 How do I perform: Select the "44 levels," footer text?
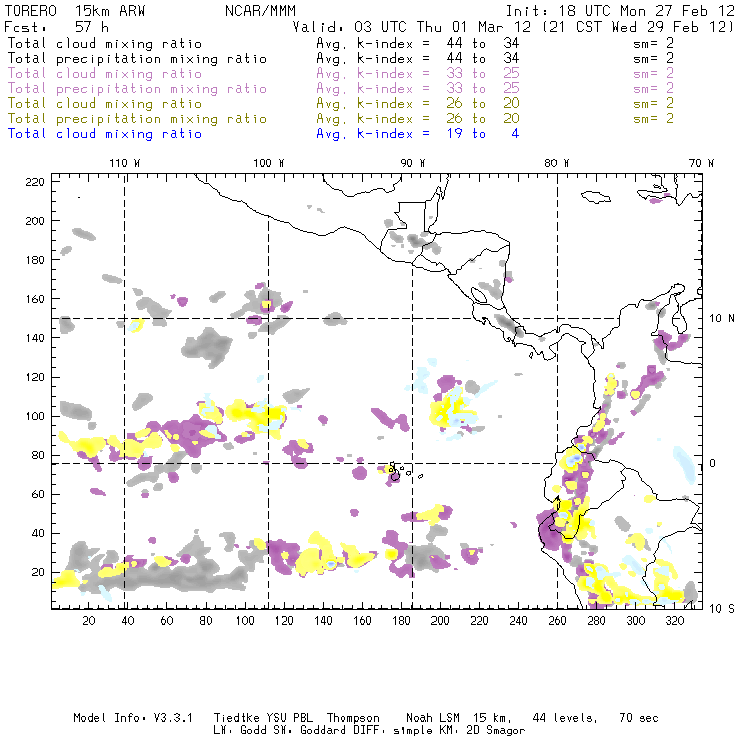pos(565,718)
